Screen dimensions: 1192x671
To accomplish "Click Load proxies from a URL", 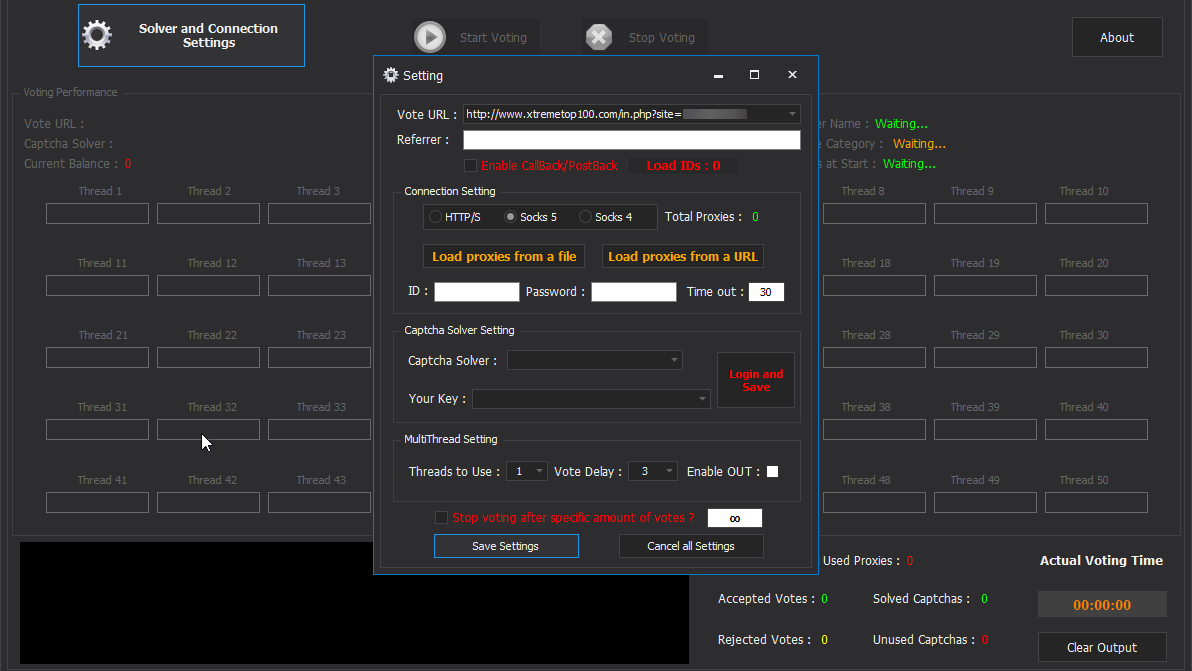I will coord(683,257).
